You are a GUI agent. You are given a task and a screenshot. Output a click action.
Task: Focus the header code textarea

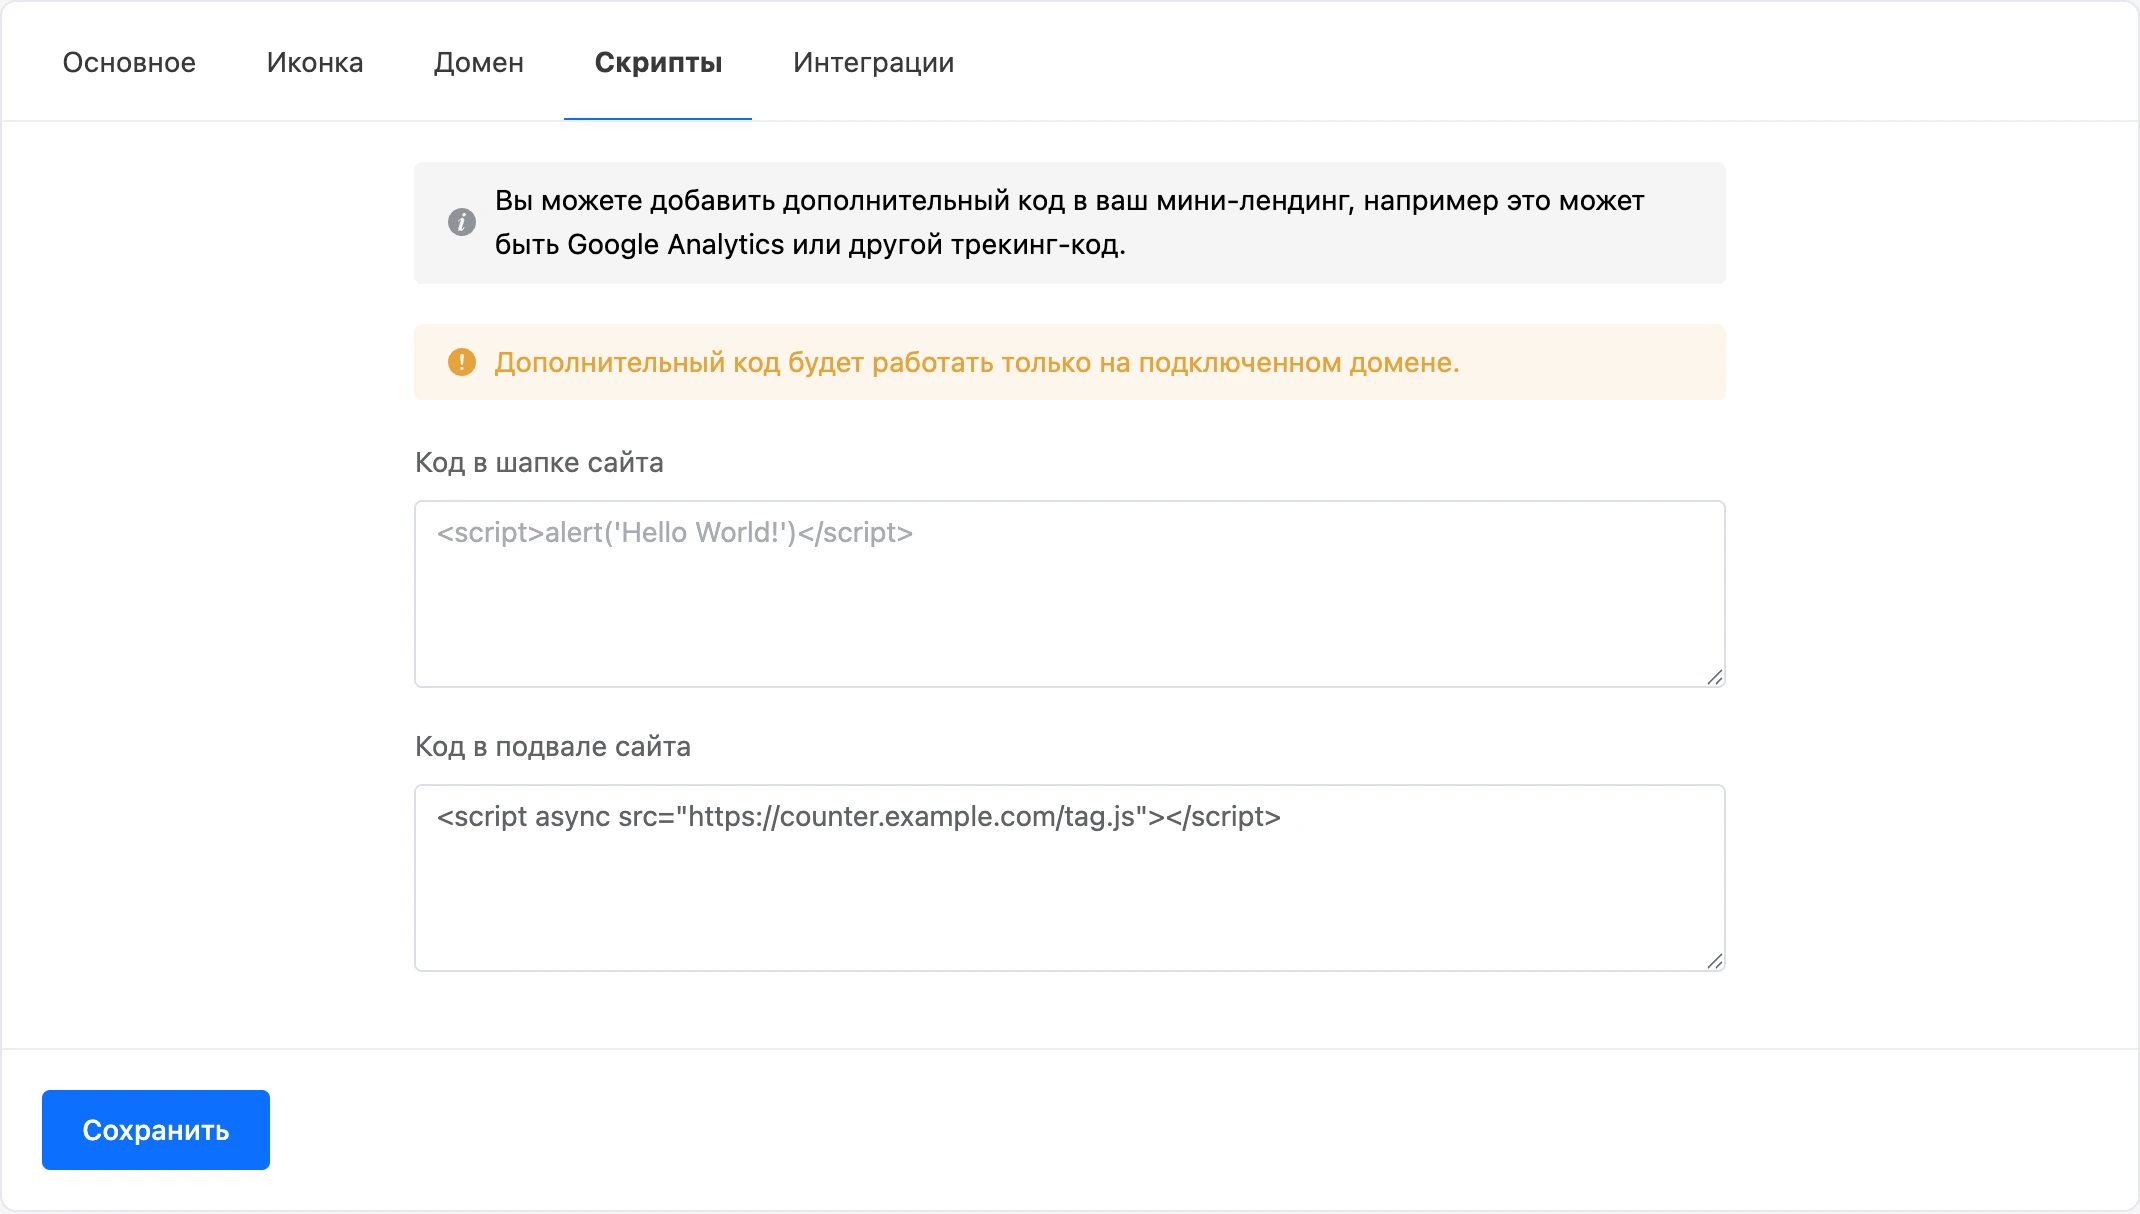(1070, 594)
